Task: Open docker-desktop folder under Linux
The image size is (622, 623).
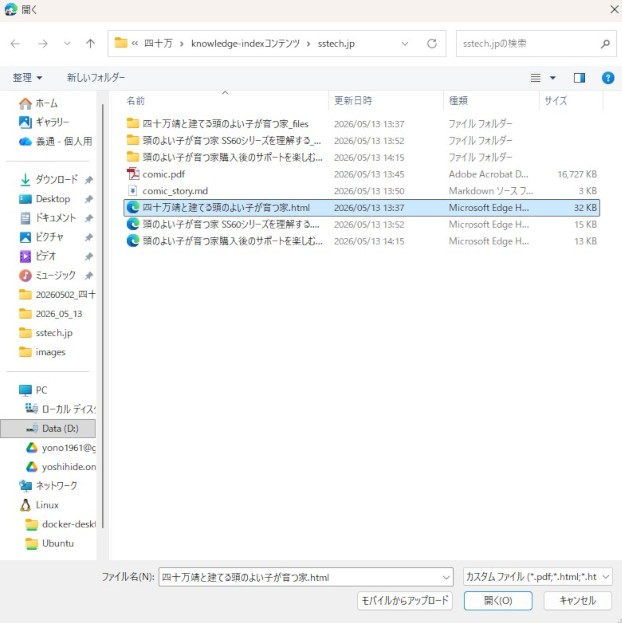Action: click(x=60, y=524)
